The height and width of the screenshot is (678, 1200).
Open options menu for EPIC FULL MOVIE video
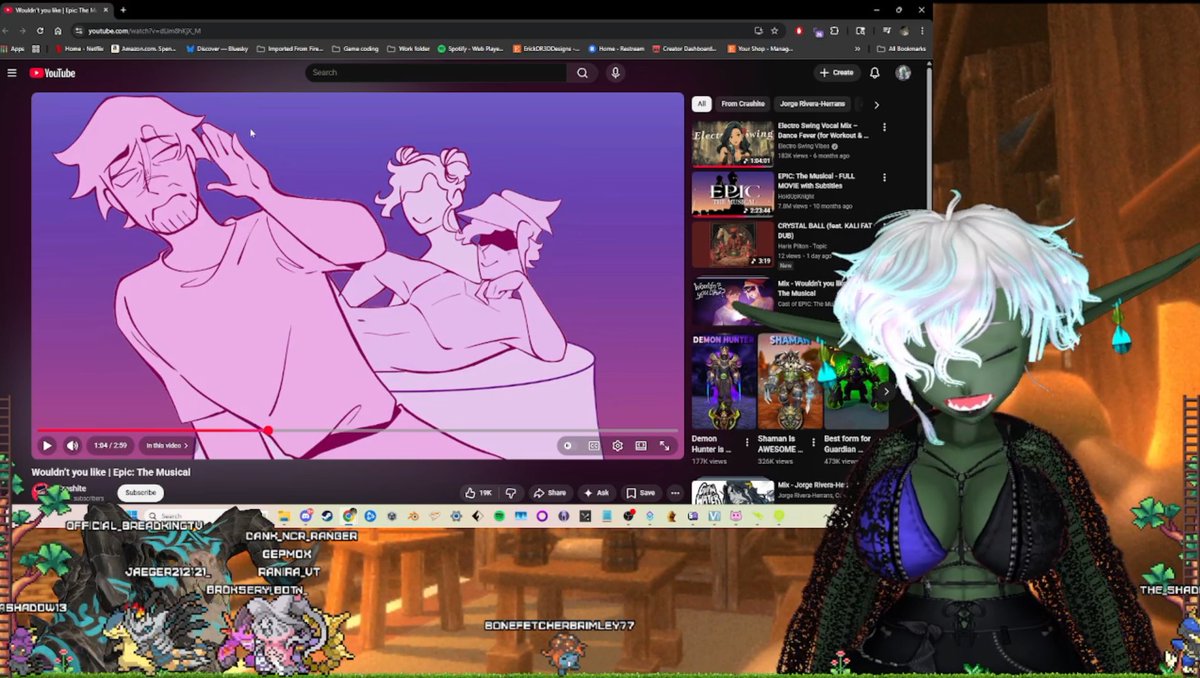(884, 178)
